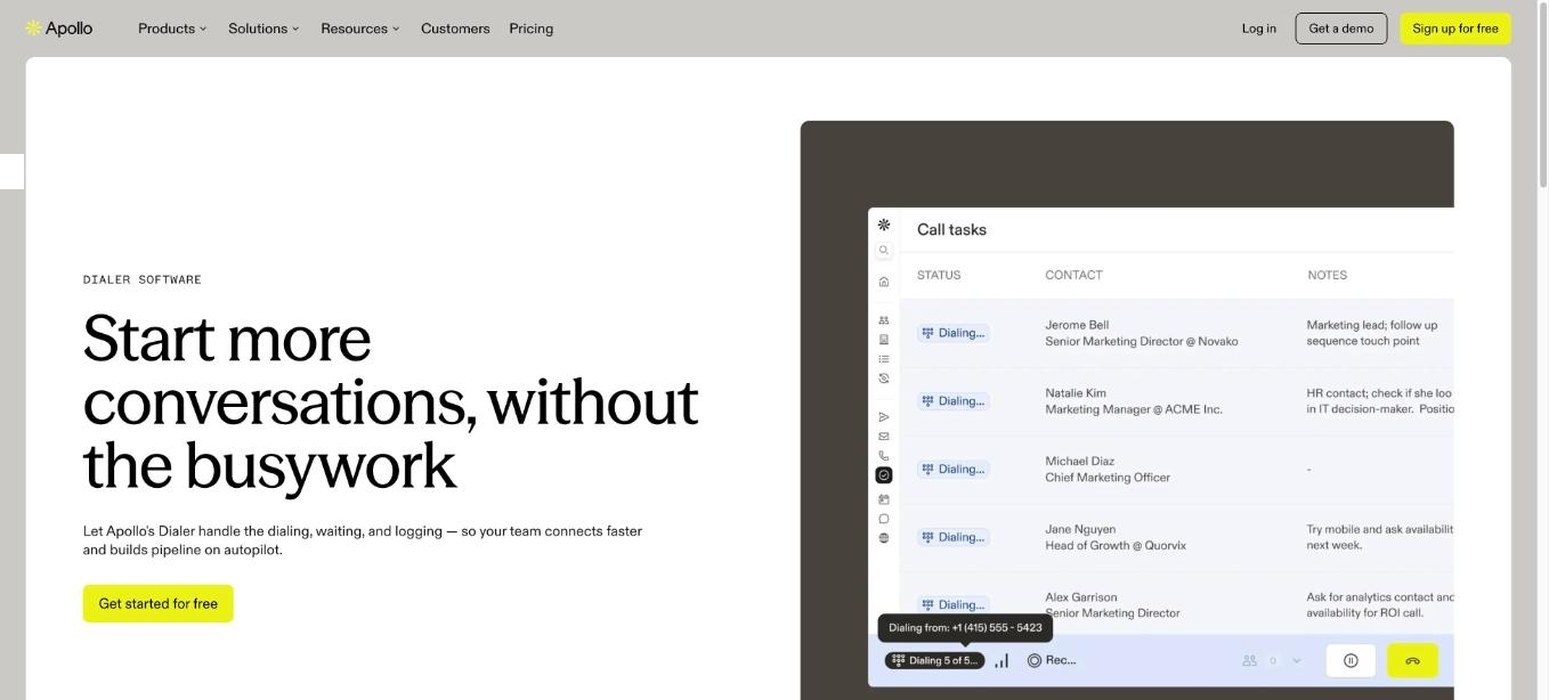The height and width of the screenshot is (700, 1549).
Task: Open the Pricing page
Action: coord(531,29)
